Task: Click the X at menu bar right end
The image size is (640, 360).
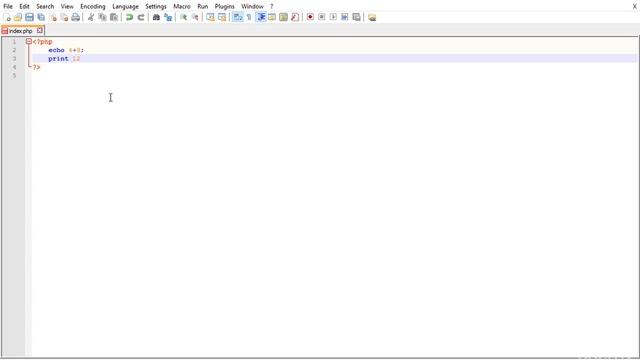Action: (635, 7)
